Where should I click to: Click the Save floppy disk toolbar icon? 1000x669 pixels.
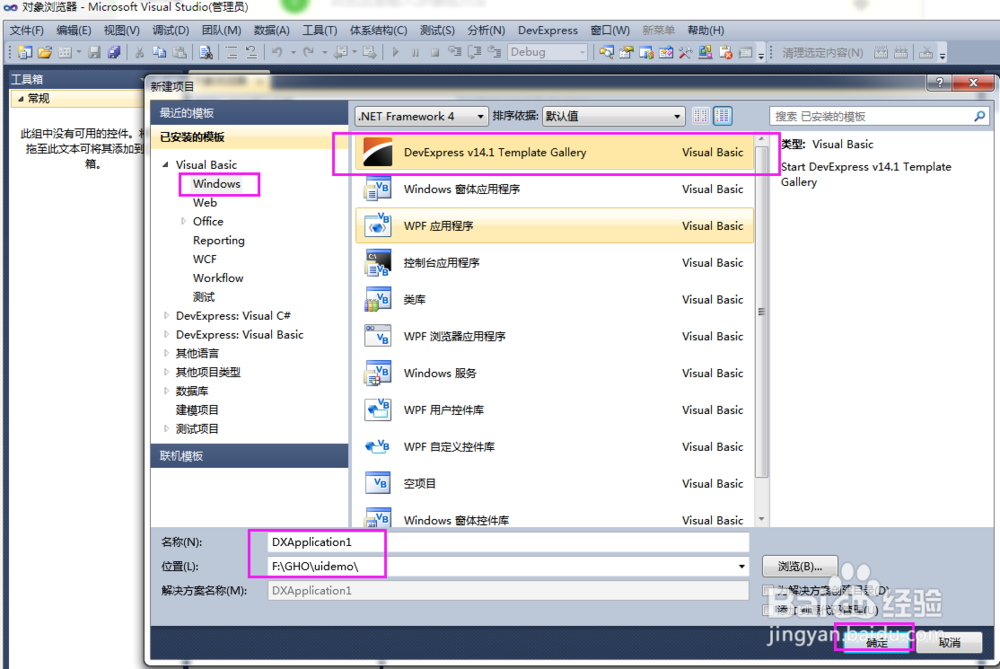point(94,52)
